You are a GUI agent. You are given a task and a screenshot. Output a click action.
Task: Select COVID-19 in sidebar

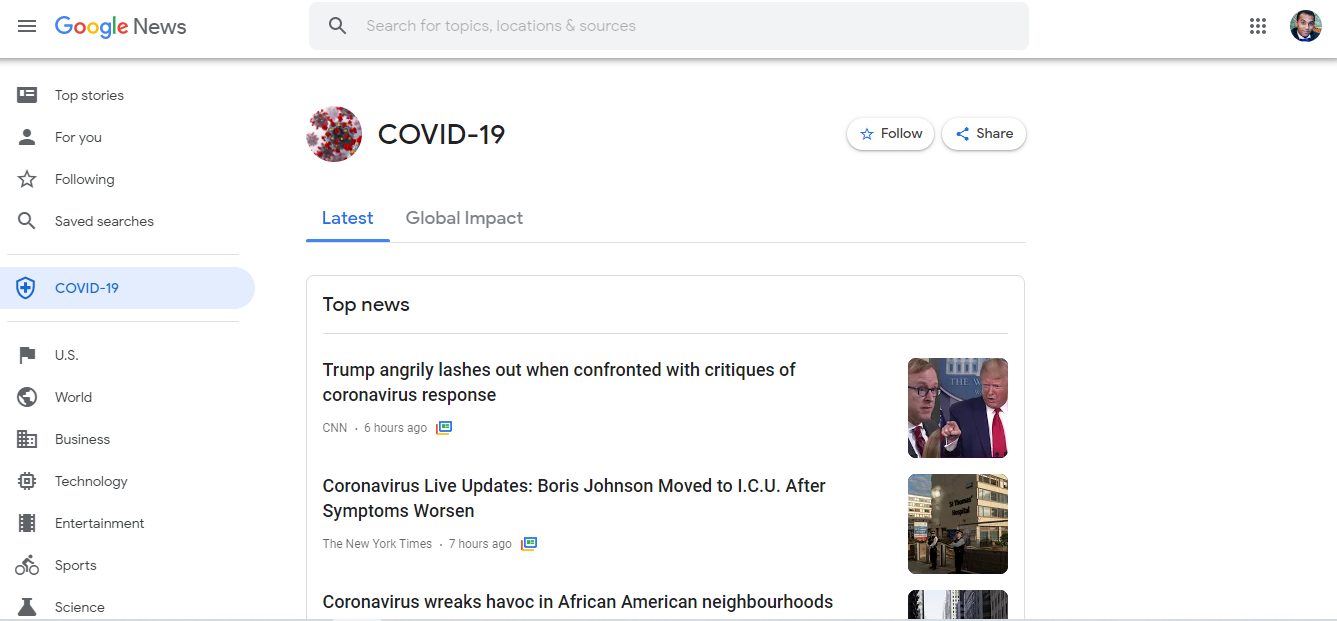127,288
